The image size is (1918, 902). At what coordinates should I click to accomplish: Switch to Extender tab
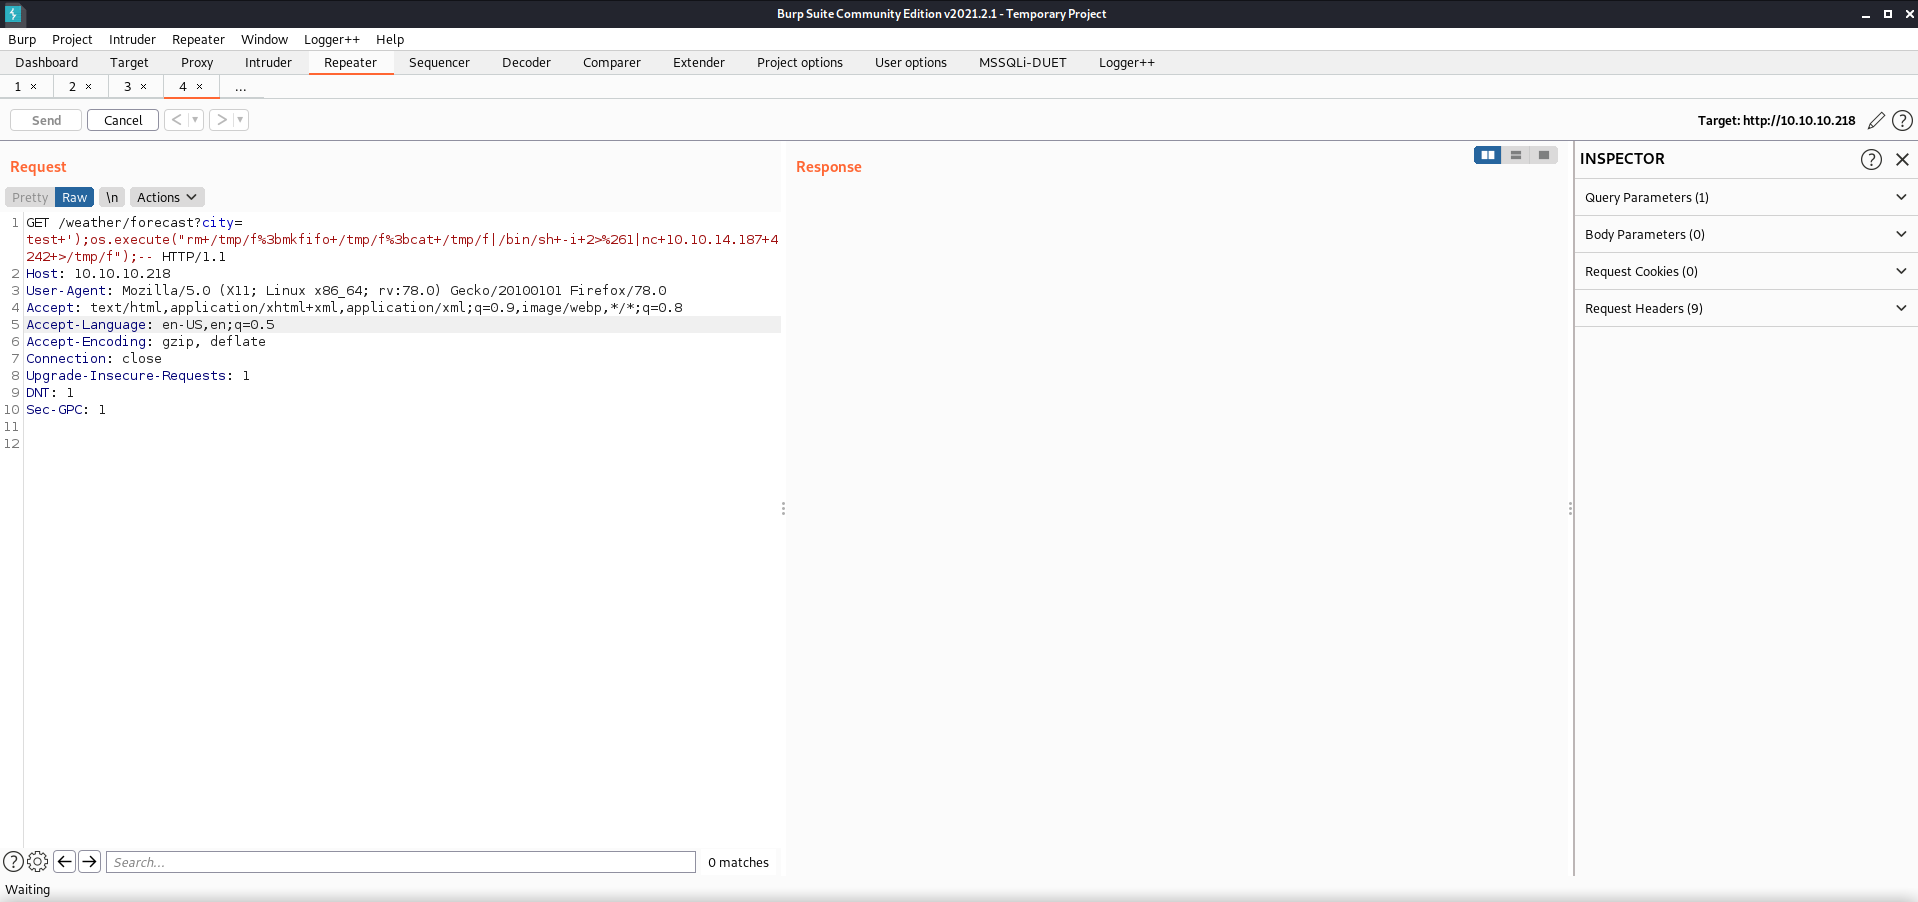tap(699, 63)
